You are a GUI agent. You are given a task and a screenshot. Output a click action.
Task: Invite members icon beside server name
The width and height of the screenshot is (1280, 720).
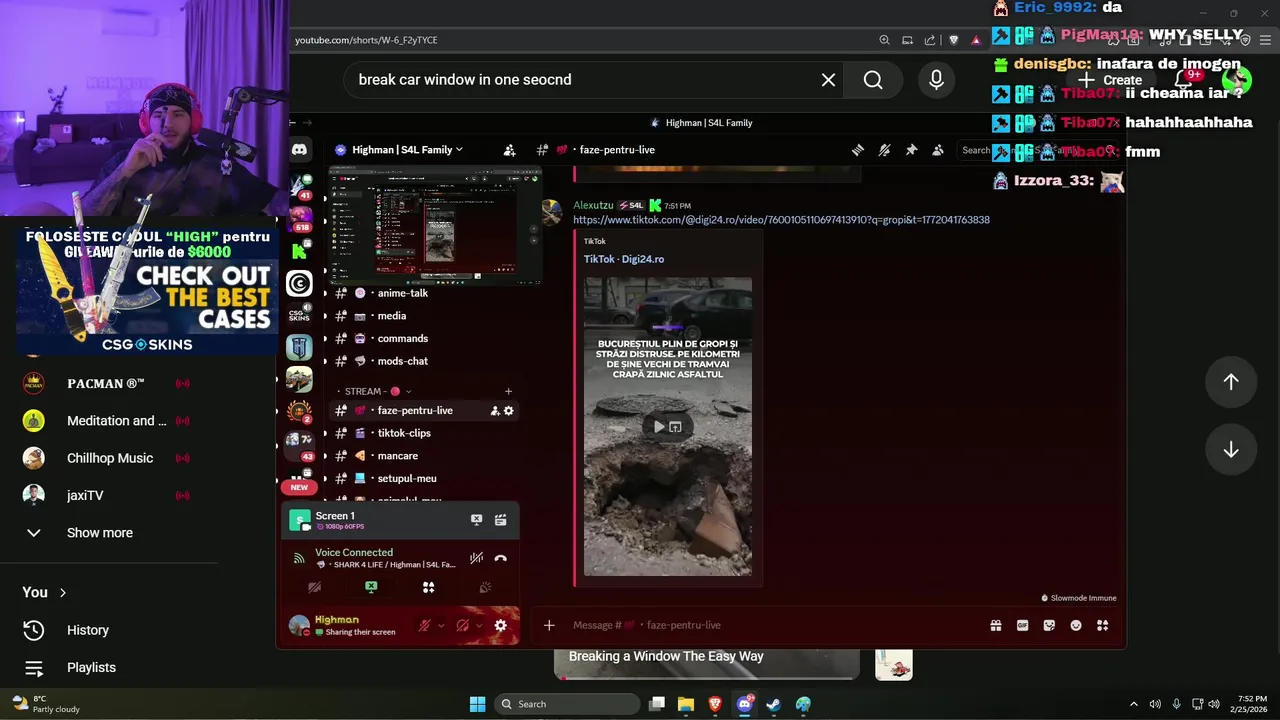pyautogui.click(x=509, y=150)
